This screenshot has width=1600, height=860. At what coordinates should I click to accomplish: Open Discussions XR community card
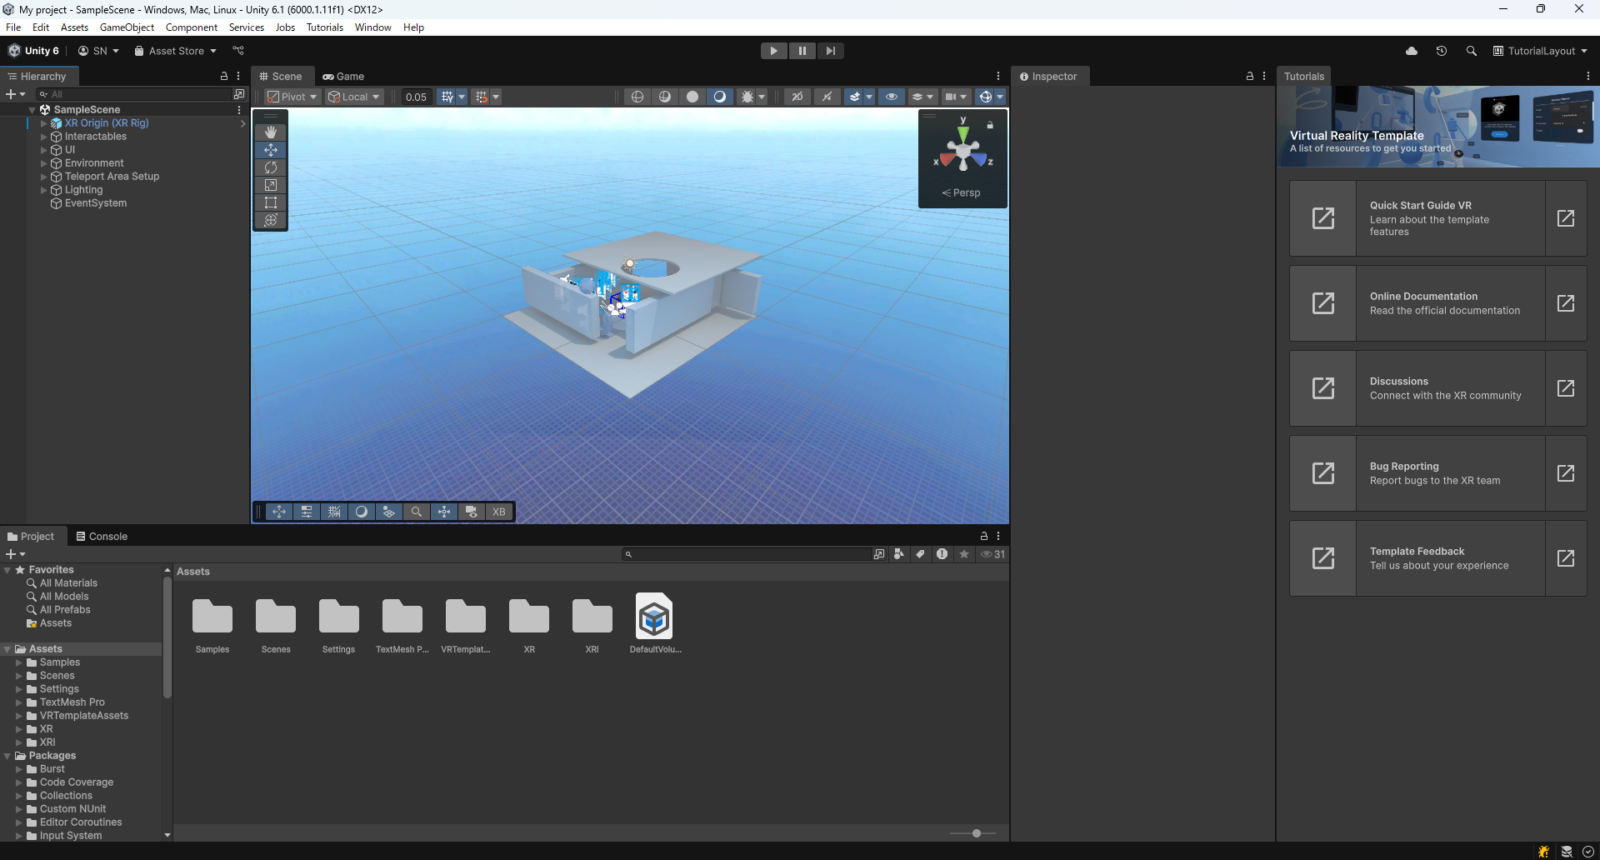(1438, 388)
